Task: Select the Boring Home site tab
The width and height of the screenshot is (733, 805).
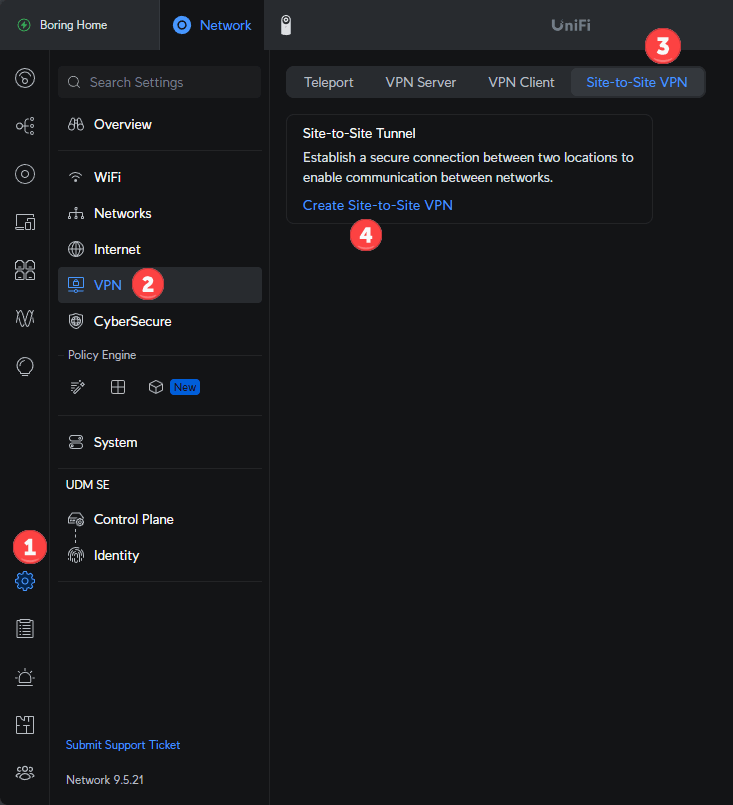Action: pyautogui.click(x=80, y=25)
